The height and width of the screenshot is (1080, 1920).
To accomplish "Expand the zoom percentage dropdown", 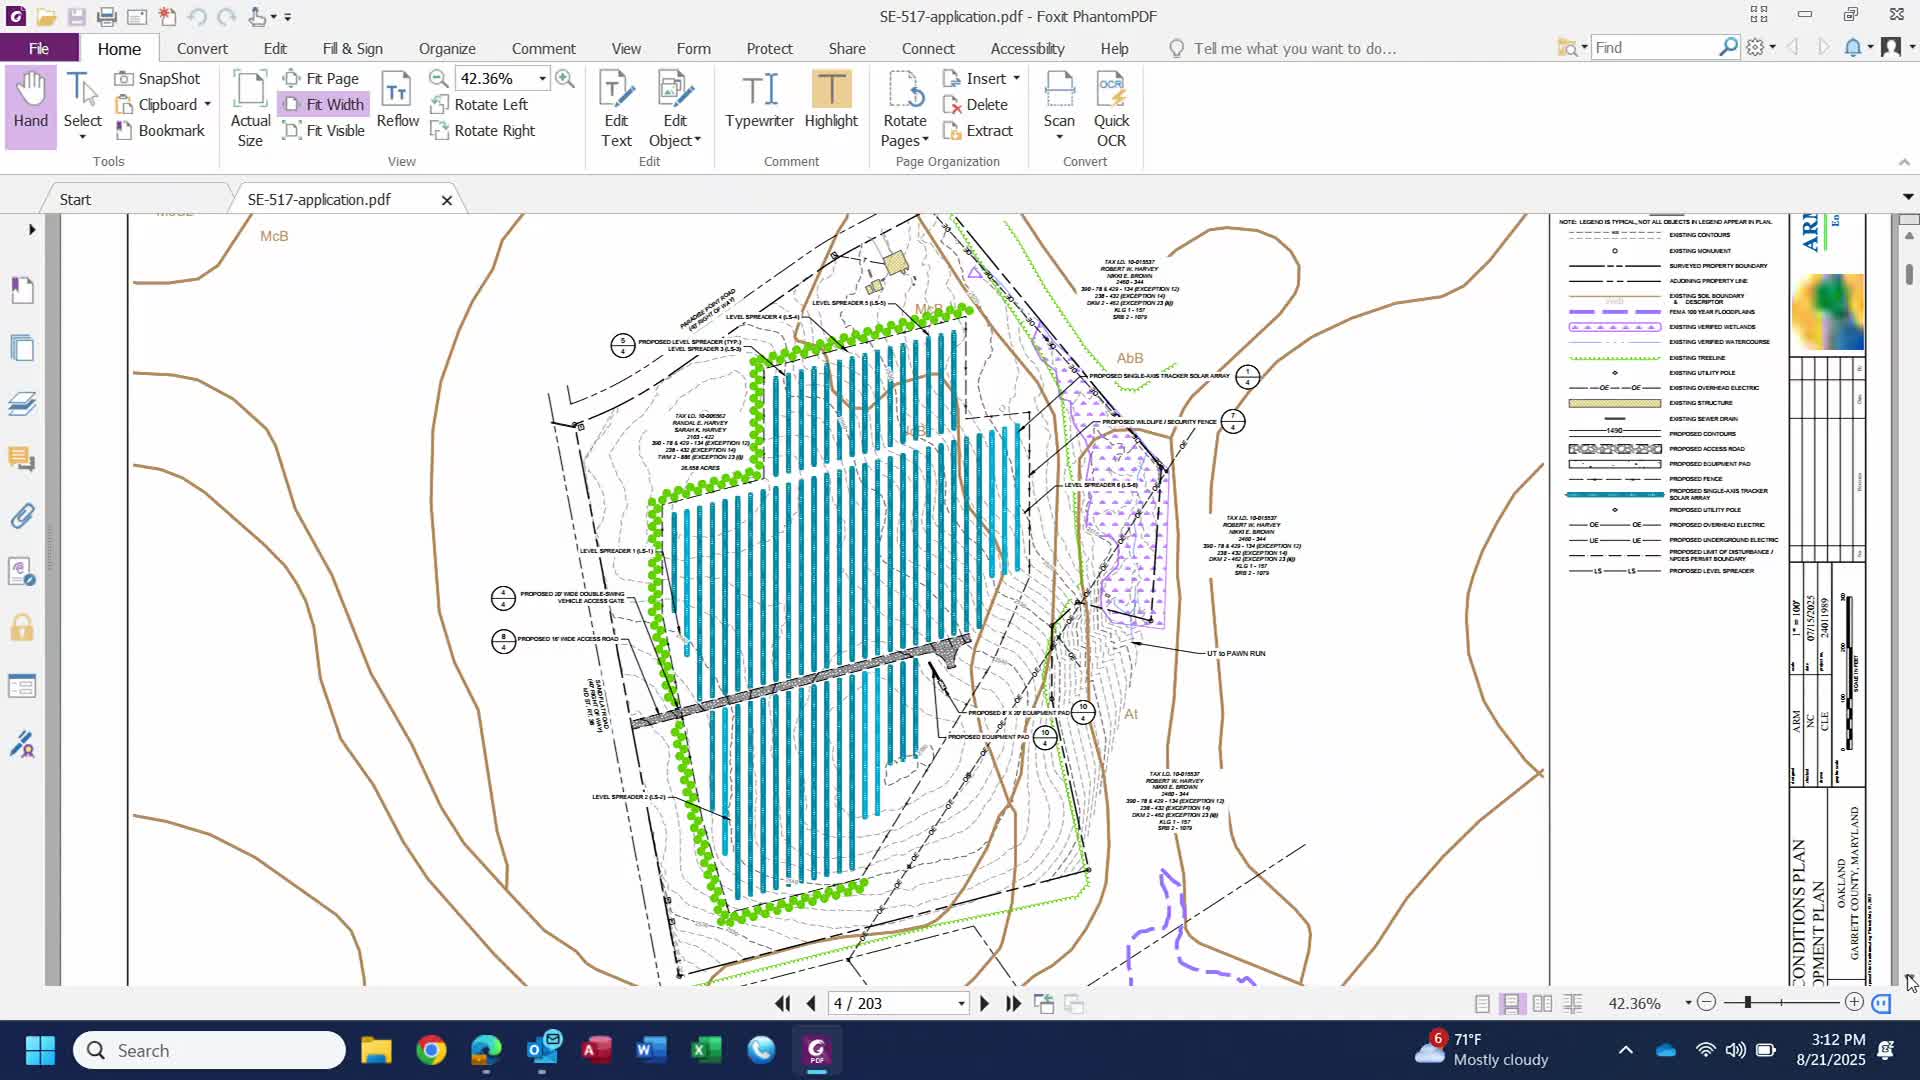I will pos(542,78).
